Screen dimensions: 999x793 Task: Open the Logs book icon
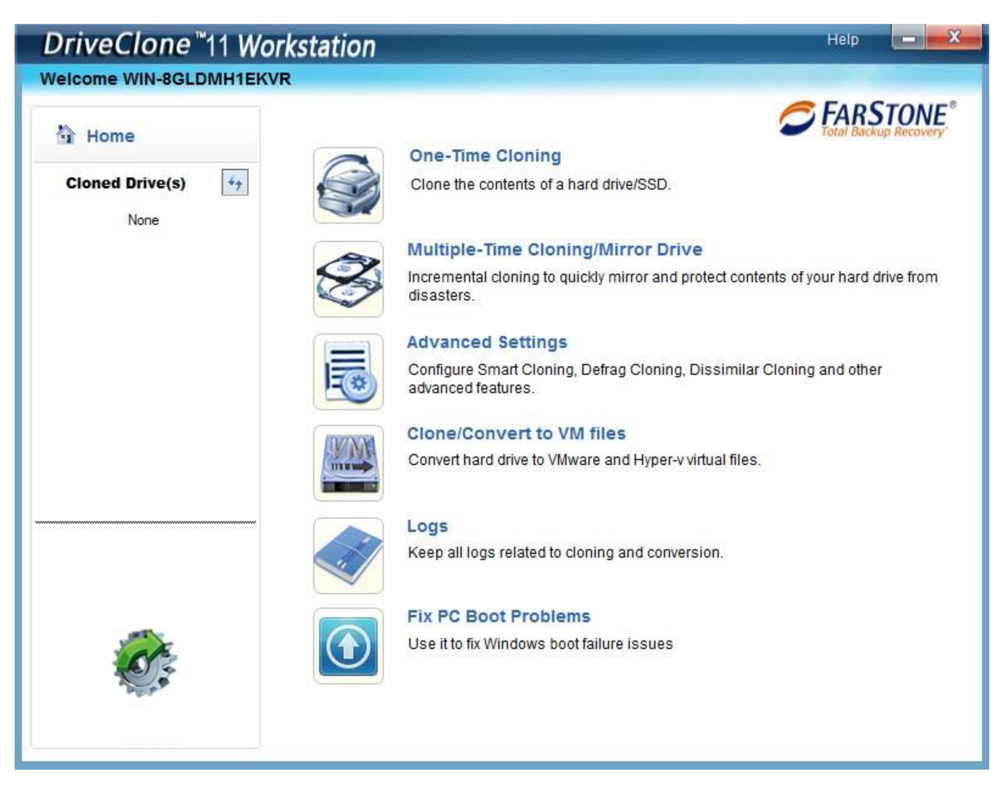pos(349,556)
